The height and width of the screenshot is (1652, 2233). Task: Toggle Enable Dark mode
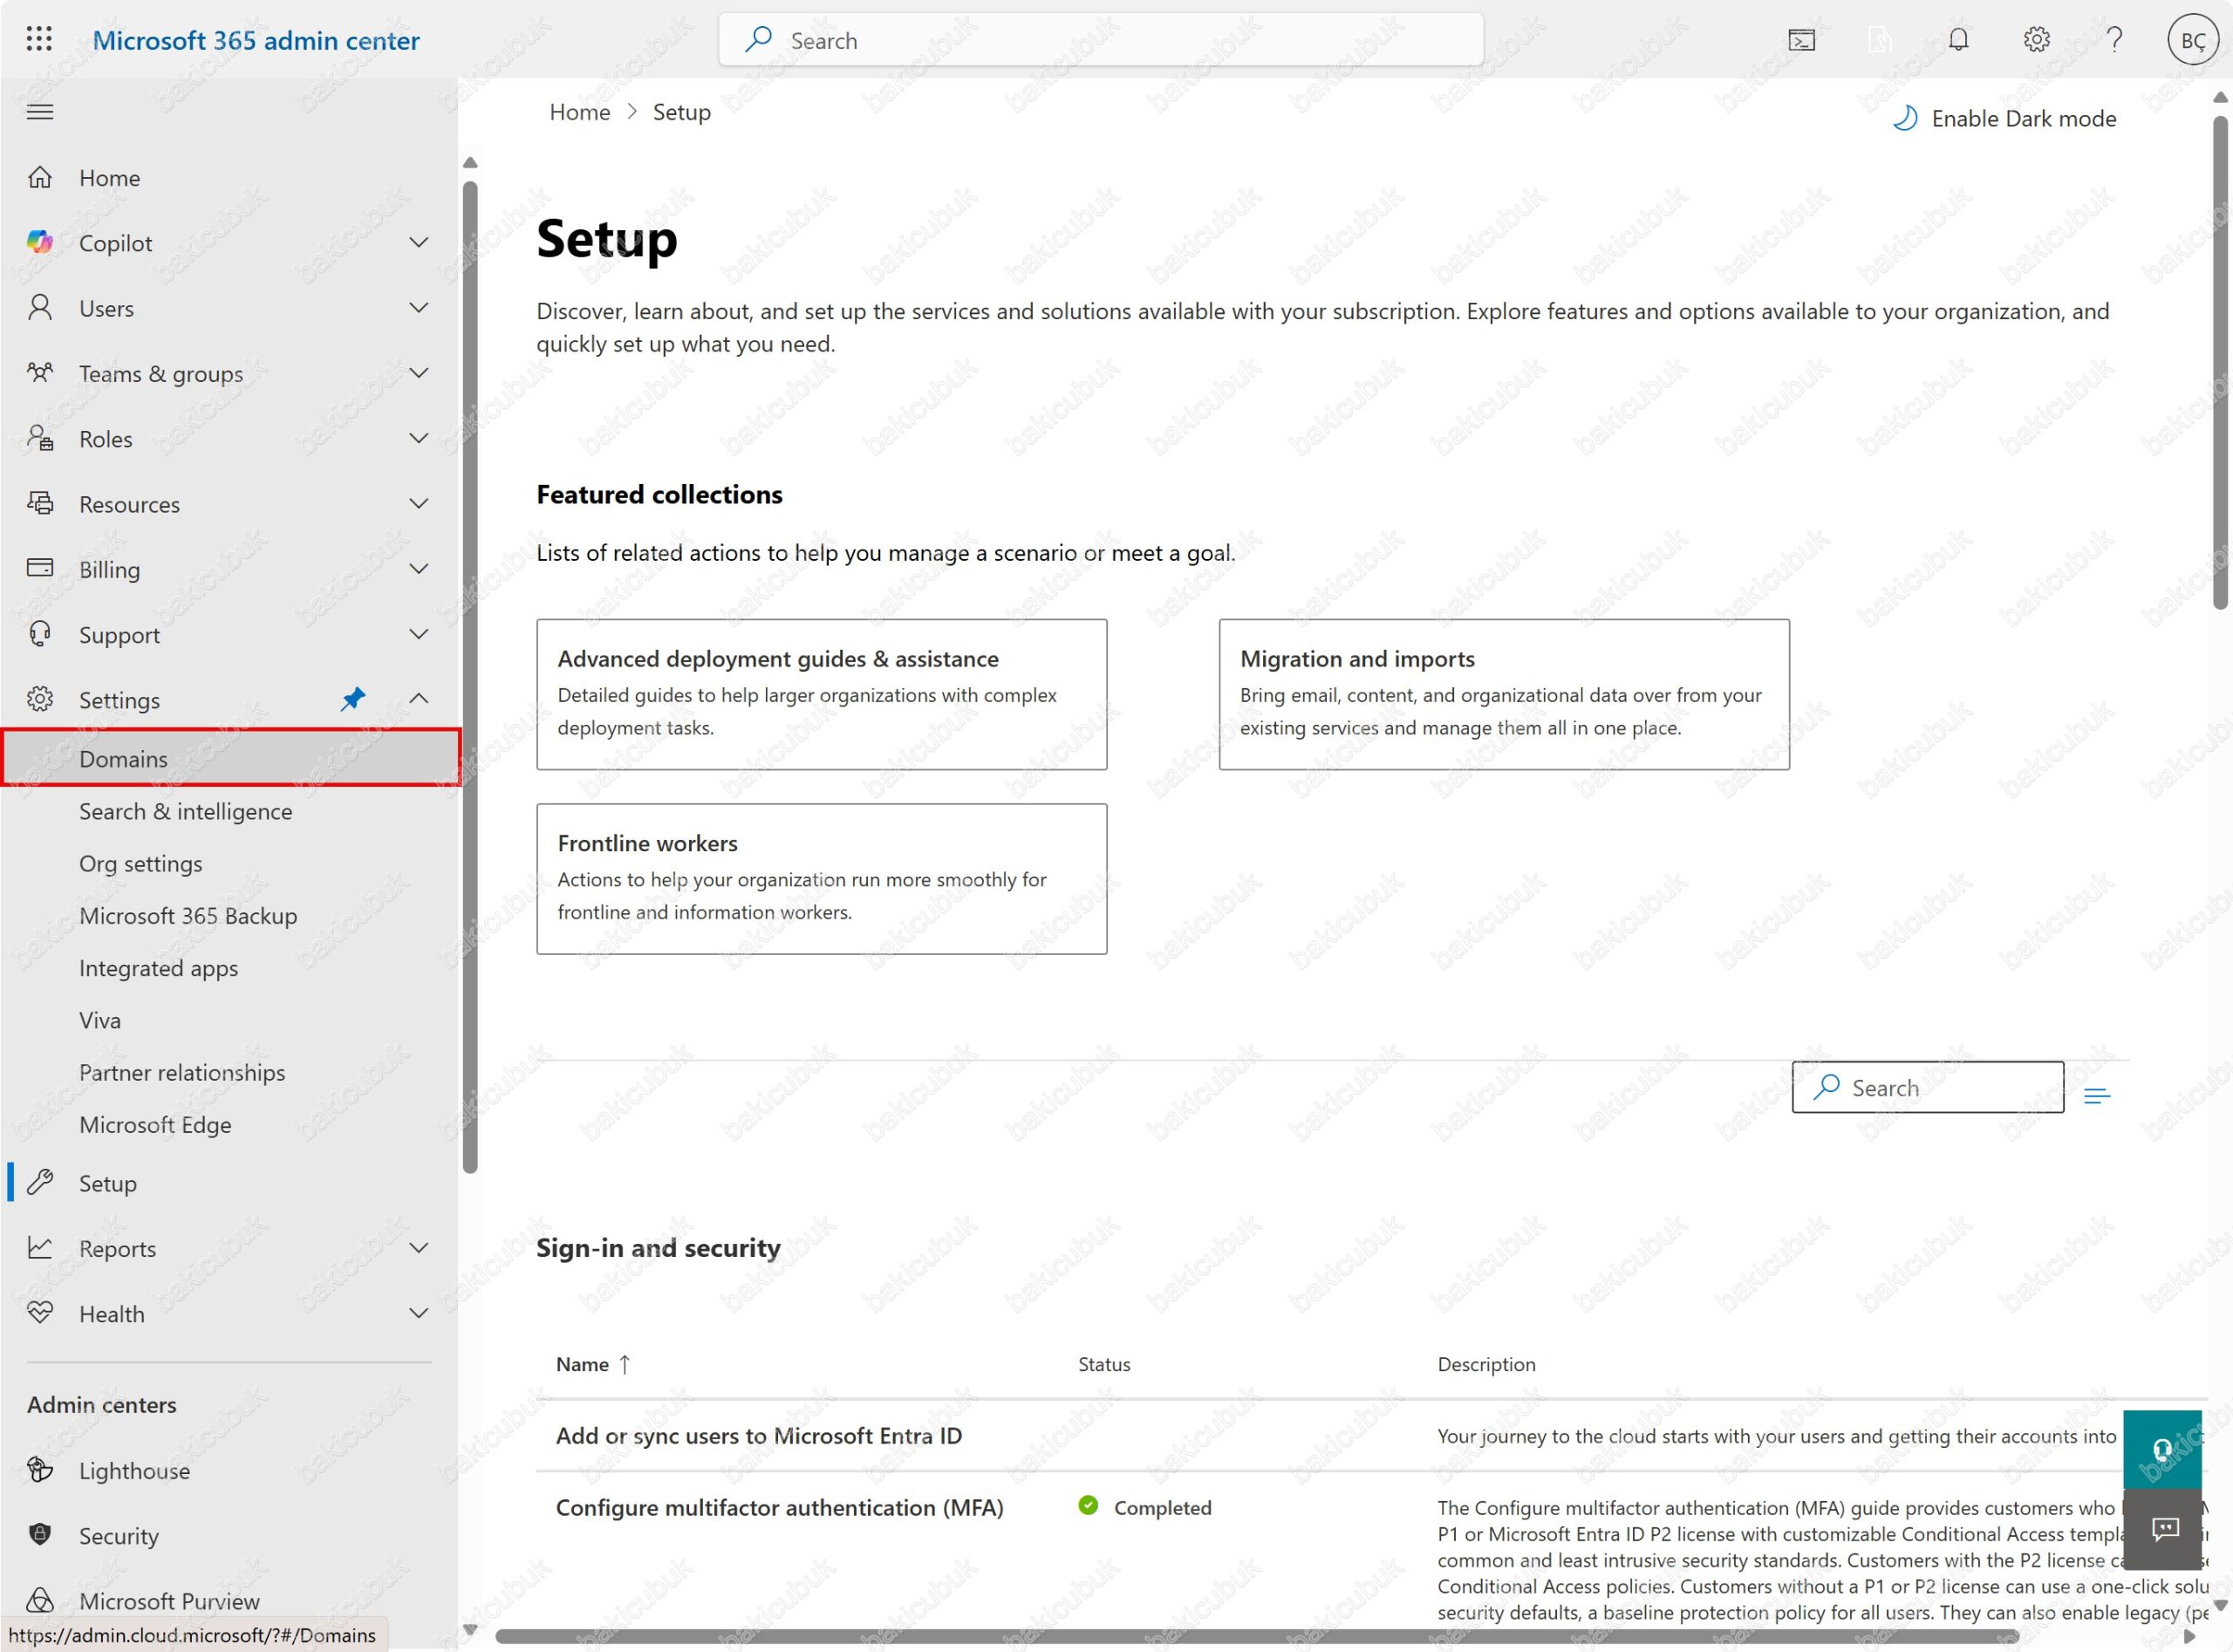pyautogui.click(x=2005, y=119)
